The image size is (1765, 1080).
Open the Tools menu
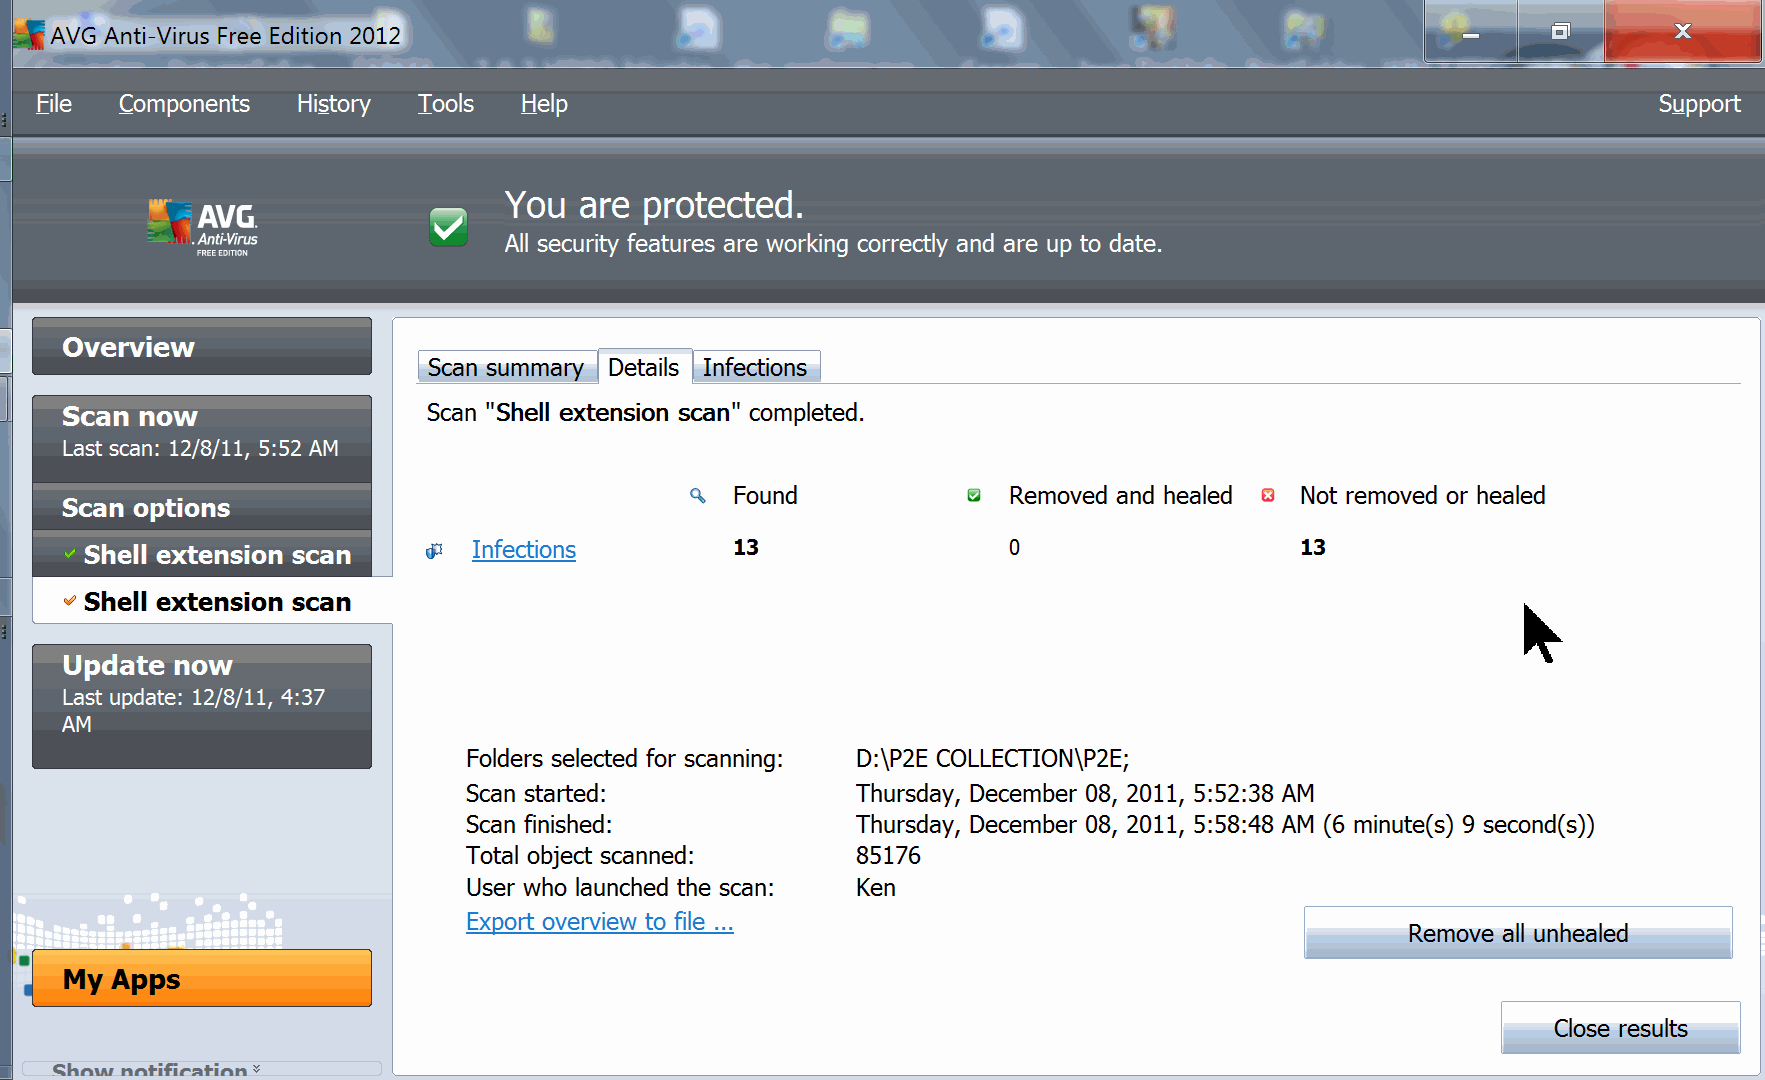445,104
